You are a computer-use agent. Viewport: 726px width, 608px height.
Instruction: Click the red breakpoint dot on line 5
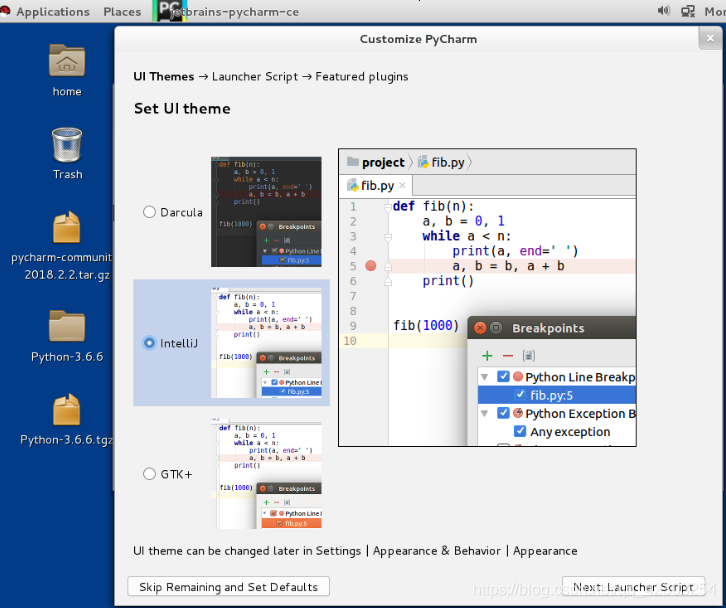click(370, 266)
